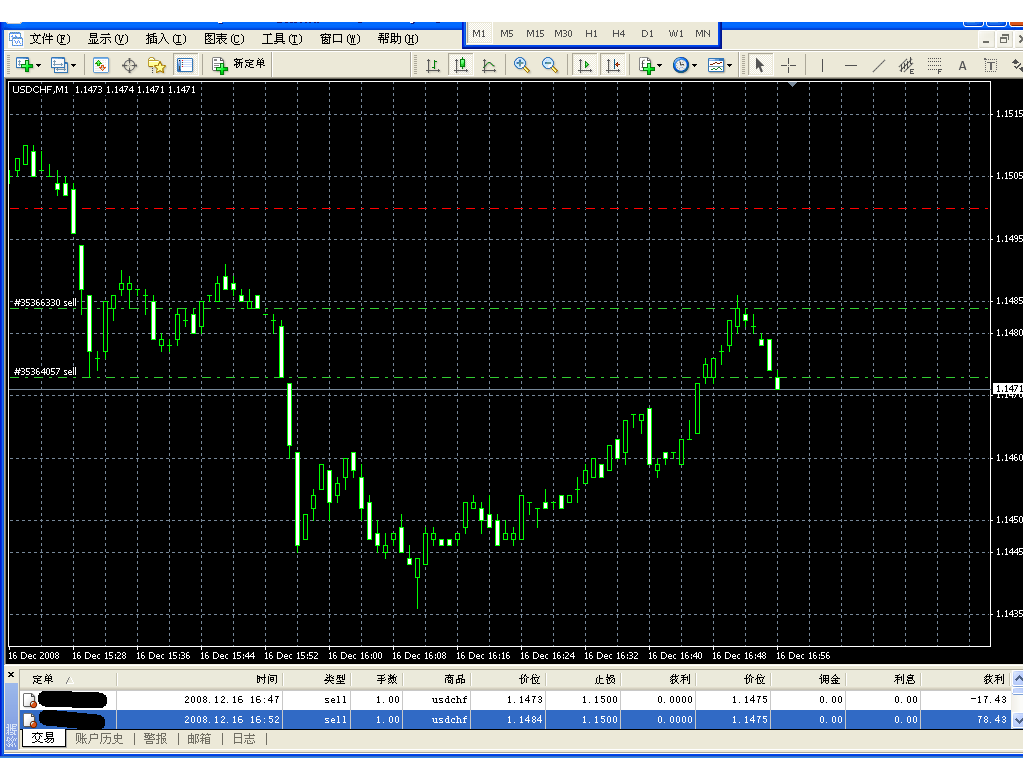Select H1 timeframe

(x=591, y=33)
